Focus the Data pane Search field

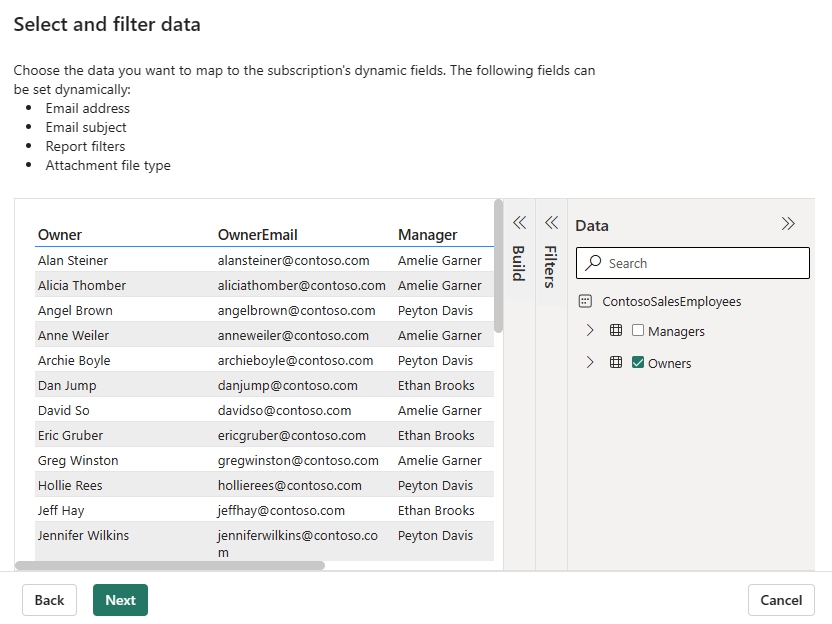point(692,263)
